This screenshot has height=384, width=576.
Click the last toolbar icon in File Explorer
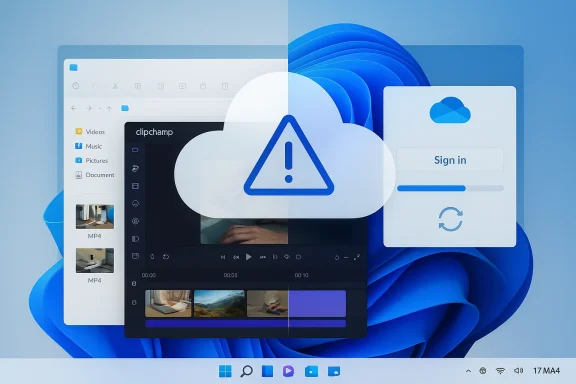click(225, 86)
